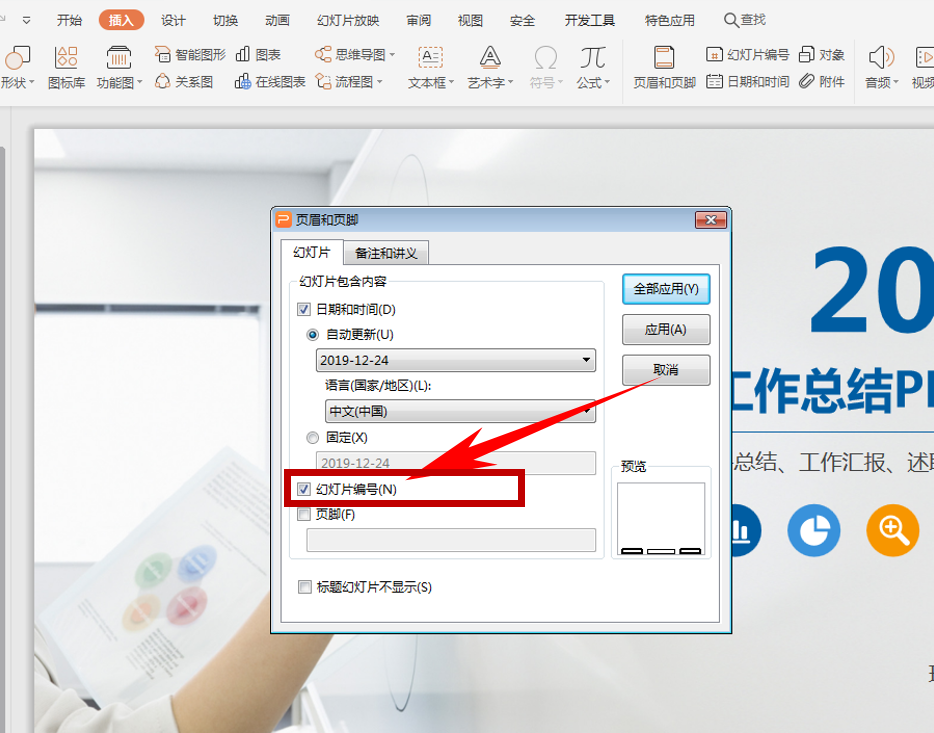The width and height of the screenshot is (934, 733).
Task: Uncheck the slide number (幻灯片编号) checkbox
Action: tap(304, 489)
